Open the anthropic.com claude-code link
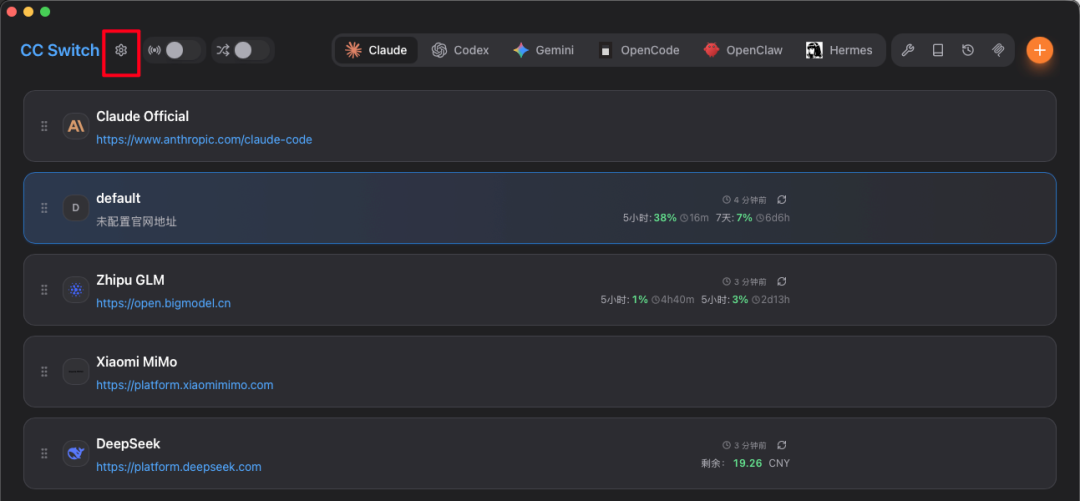 coord(204,140)
